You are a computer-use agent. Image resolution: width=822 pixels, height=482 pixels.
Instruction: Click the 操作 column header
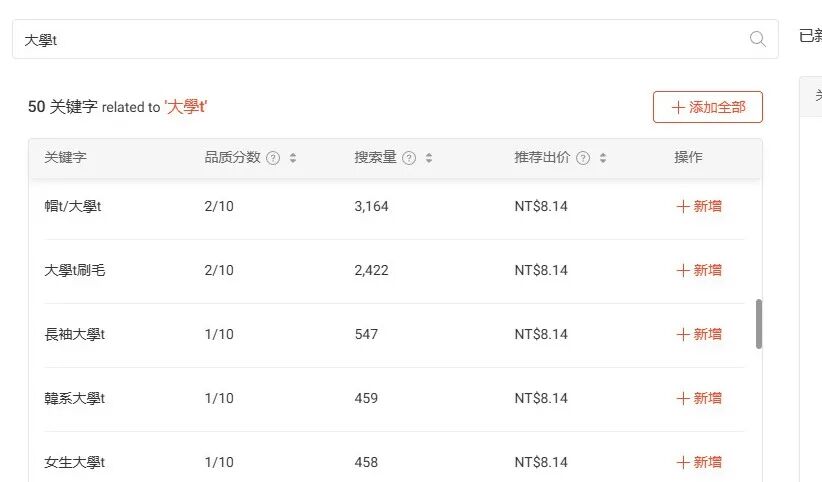pyautogui.click(x=688, y=157)
